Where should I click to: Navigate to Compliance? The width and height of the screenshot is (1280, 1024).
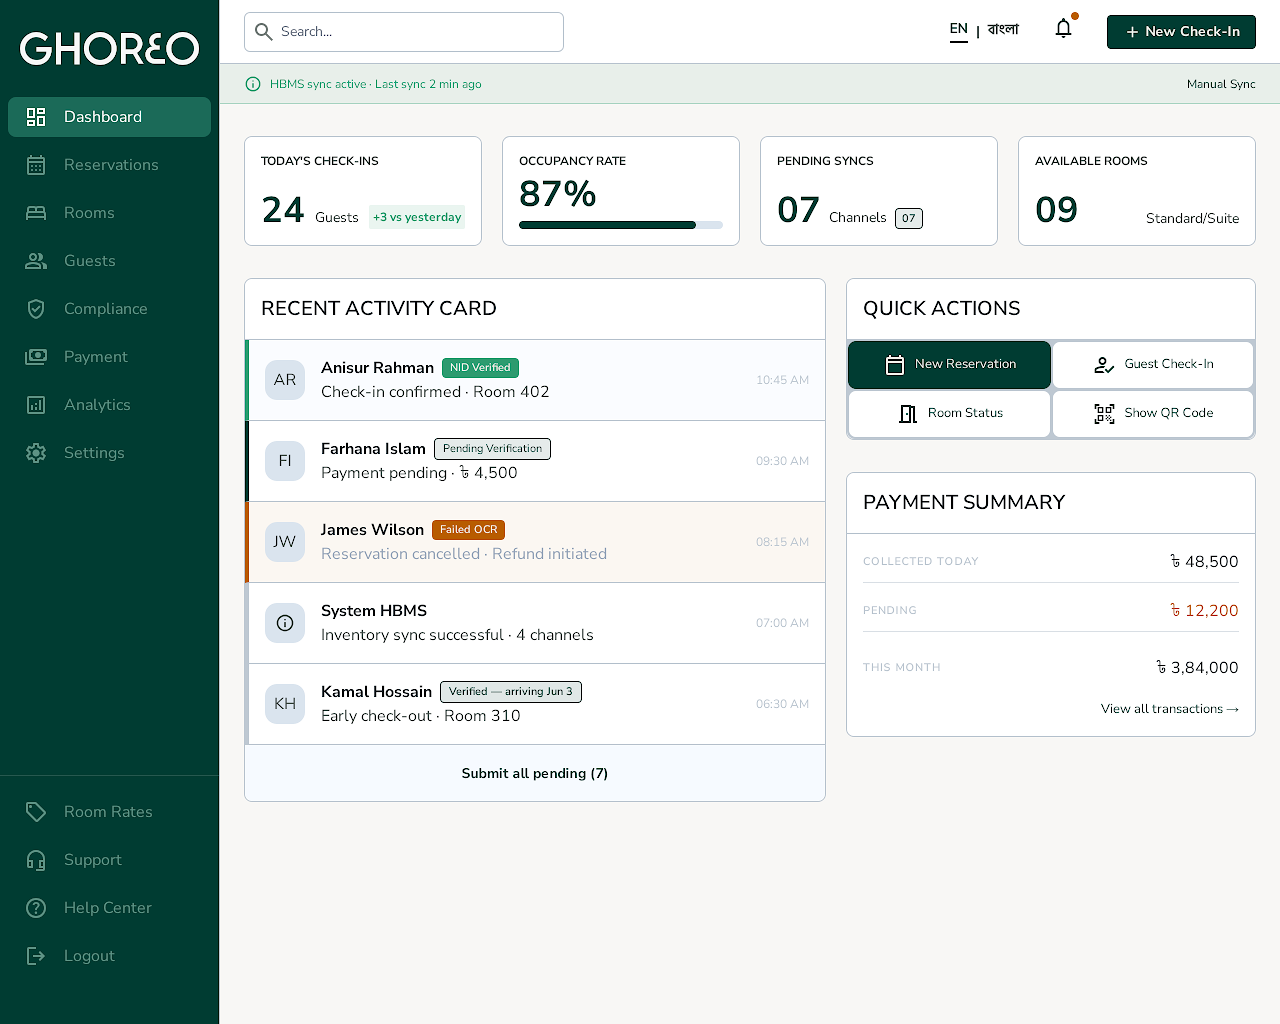(110, 309)
